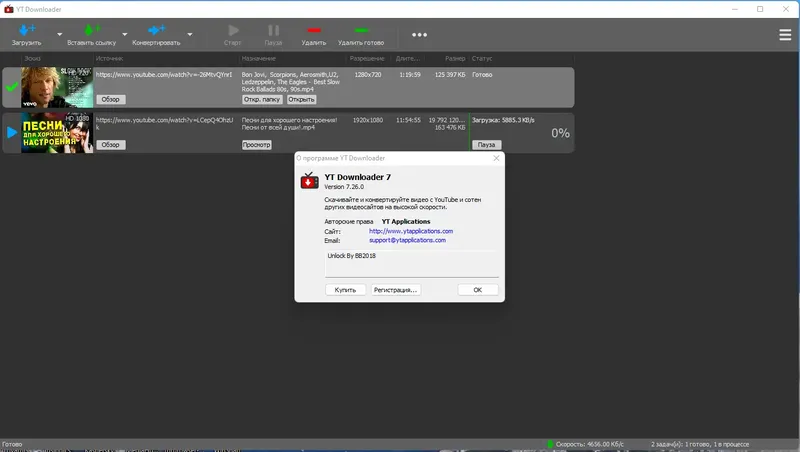
Task: Click the Назначение column header
Action: click(259, 59)
